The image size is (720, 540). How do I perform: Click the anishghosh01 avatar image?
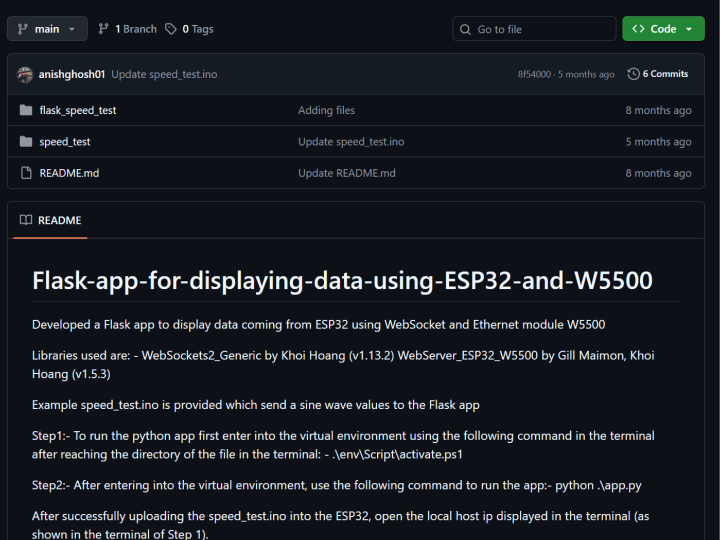click(x=26, y=74)
